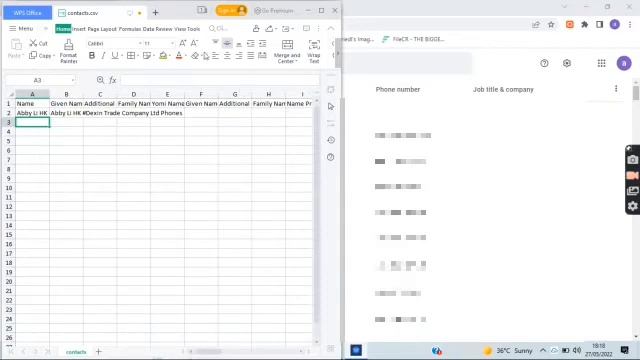The image size is (640, 360).
Task: Align text left
Action: click(215, 56)
